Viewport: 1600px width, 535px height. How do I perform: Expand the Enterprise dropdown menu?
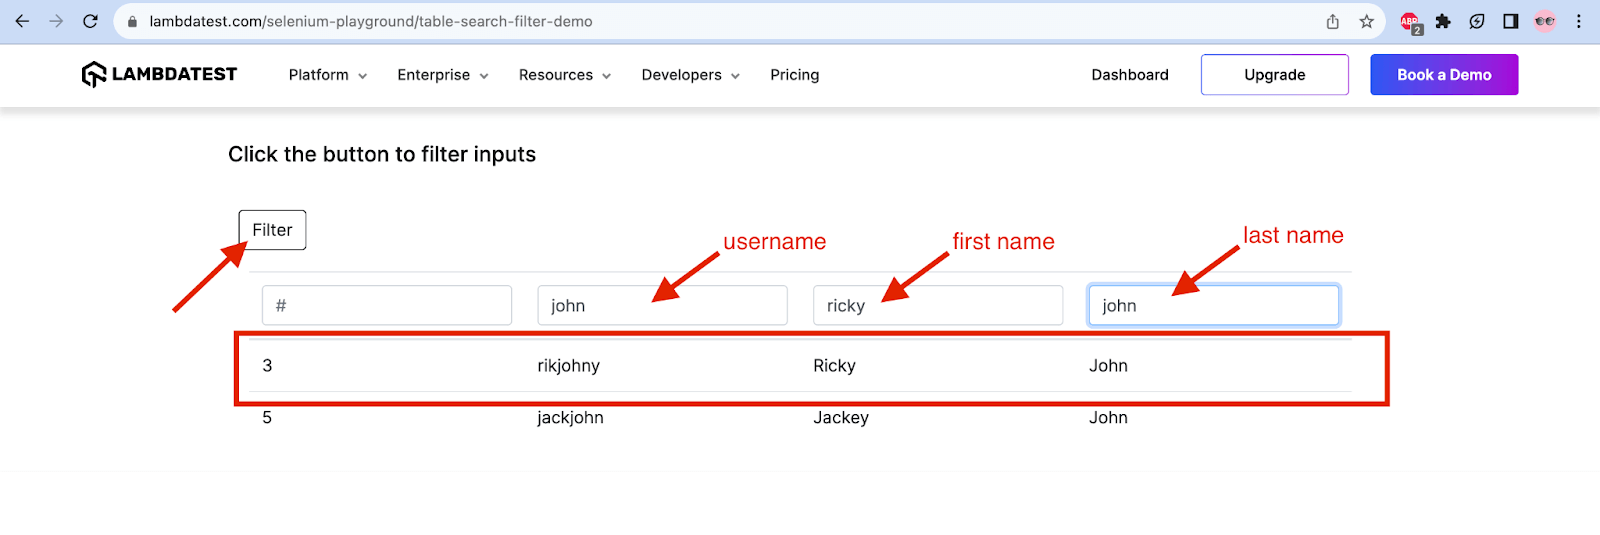click(x=442, y=75)
